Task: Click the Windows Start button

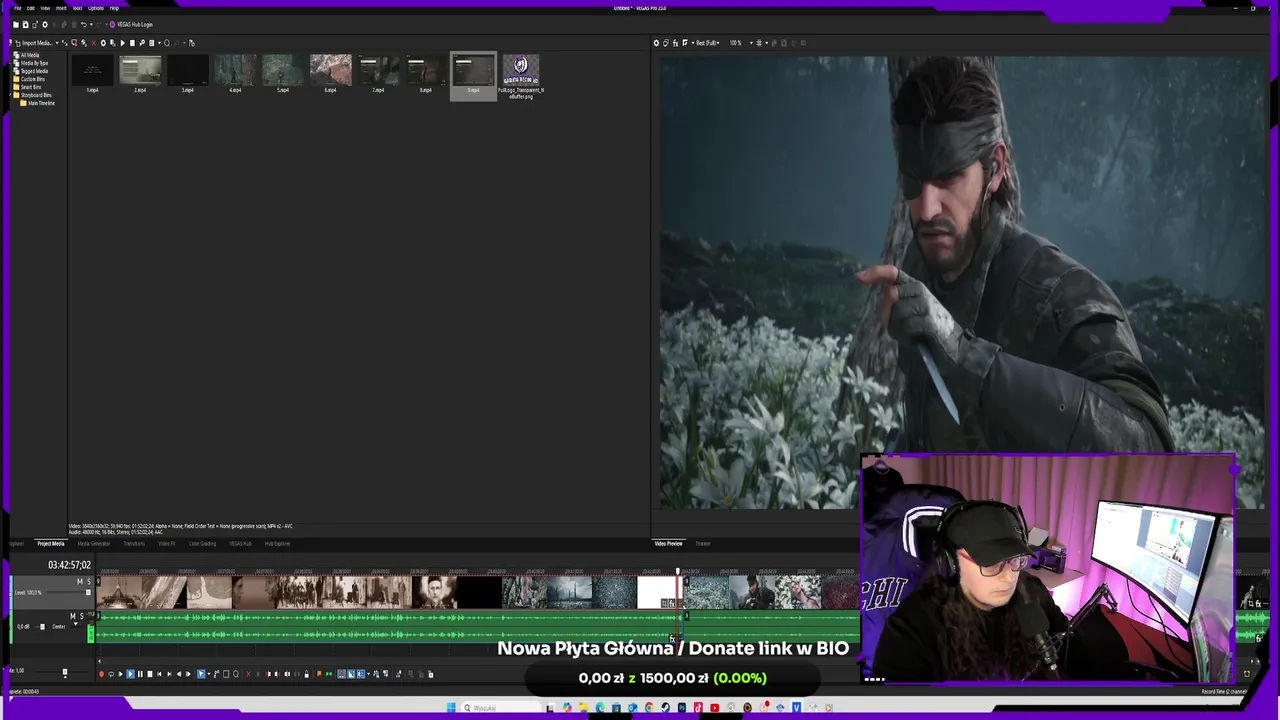Action: click(x=451, y=708)
